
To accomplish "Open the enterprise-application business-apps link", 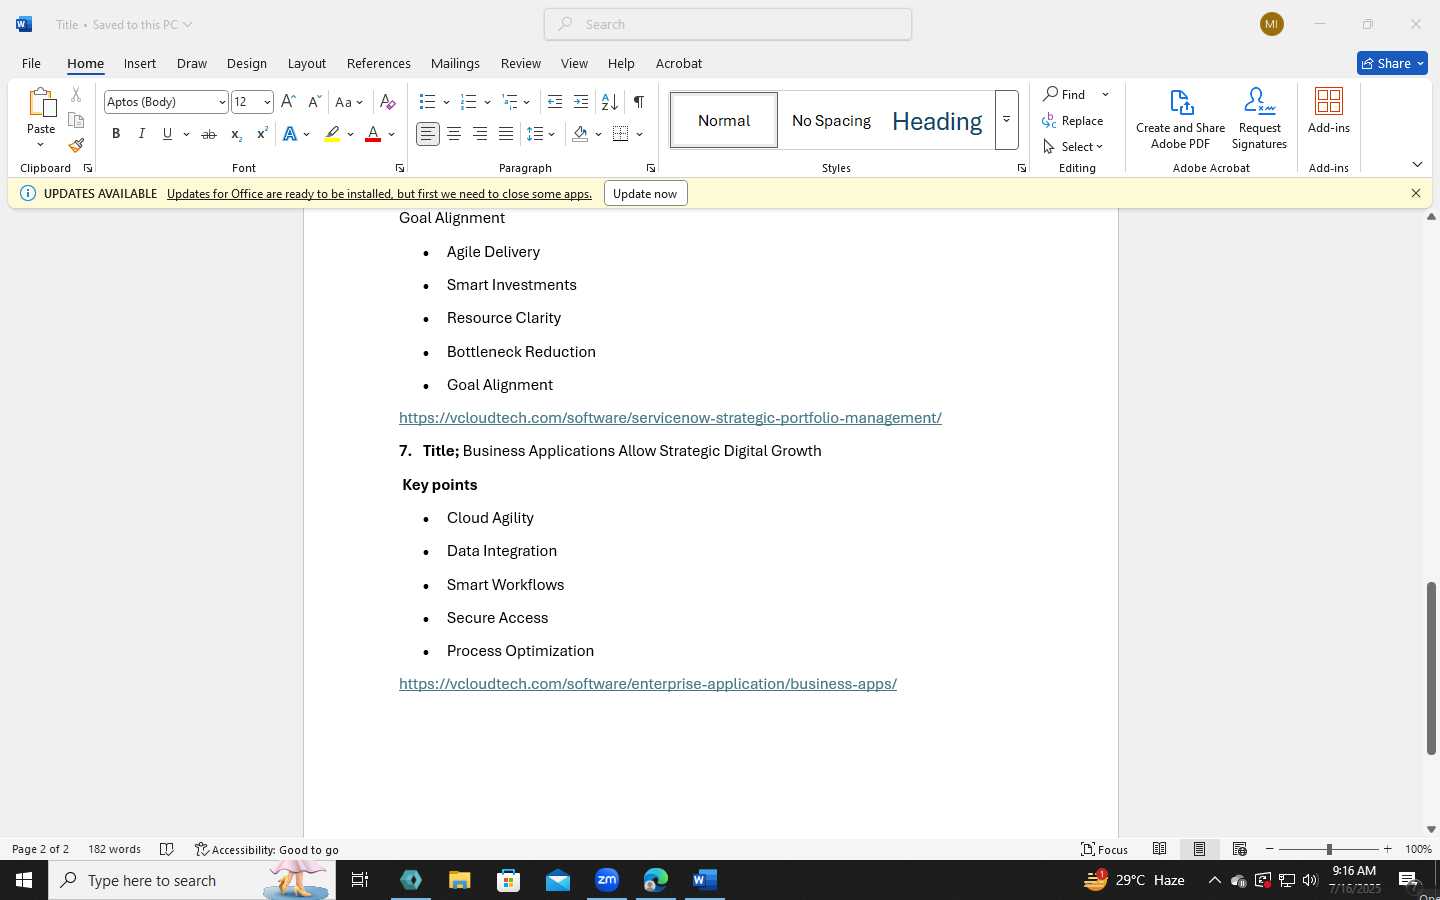I will coord(648,684).
